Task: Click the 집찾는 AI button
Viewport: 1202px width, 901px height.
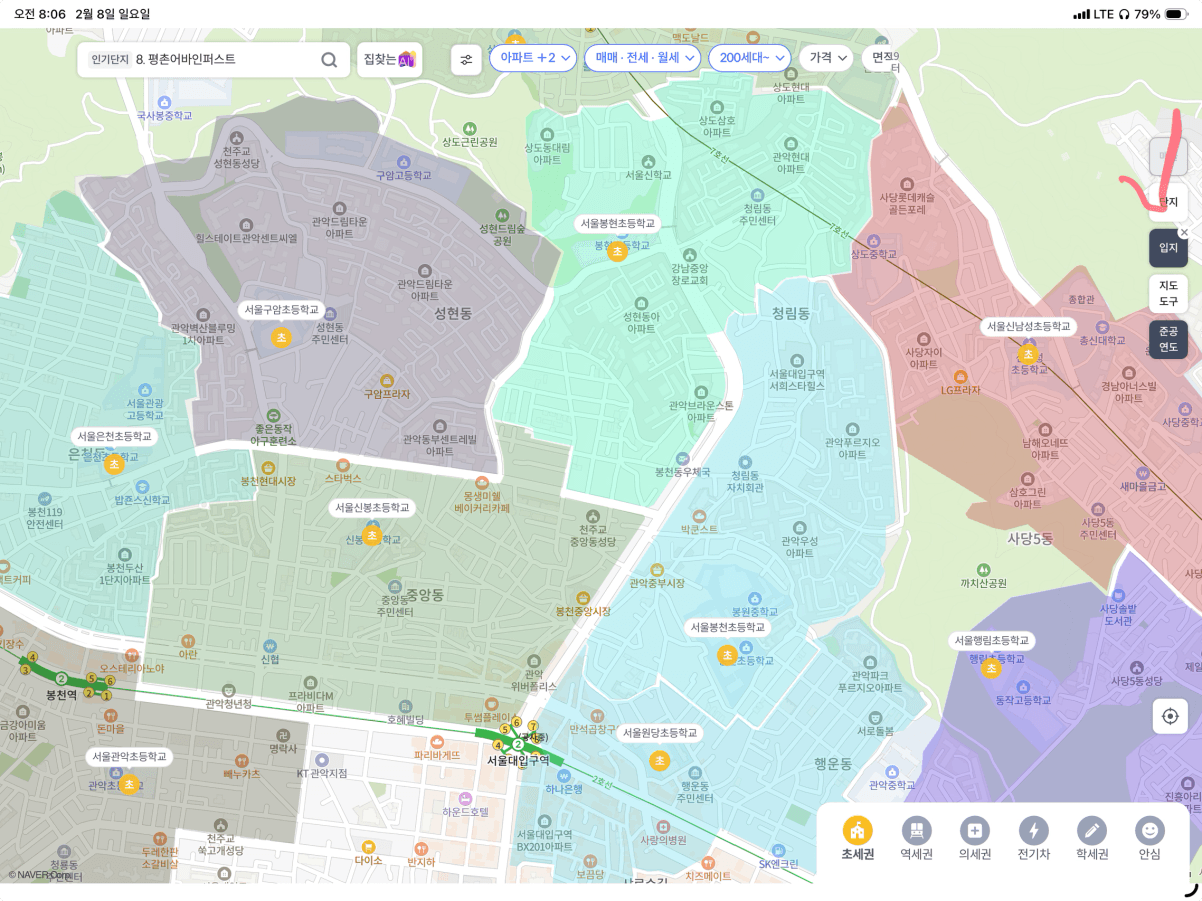Action: coord(389,60)
